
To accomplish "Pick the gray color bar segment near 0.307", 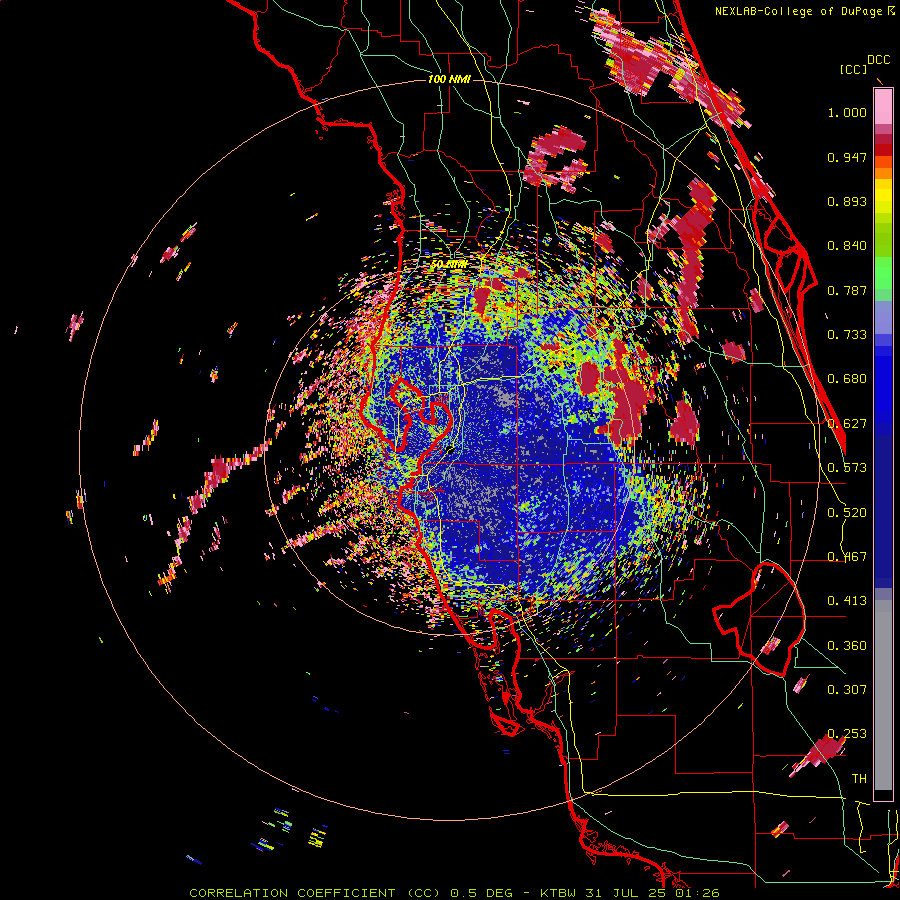I will 883,695.
